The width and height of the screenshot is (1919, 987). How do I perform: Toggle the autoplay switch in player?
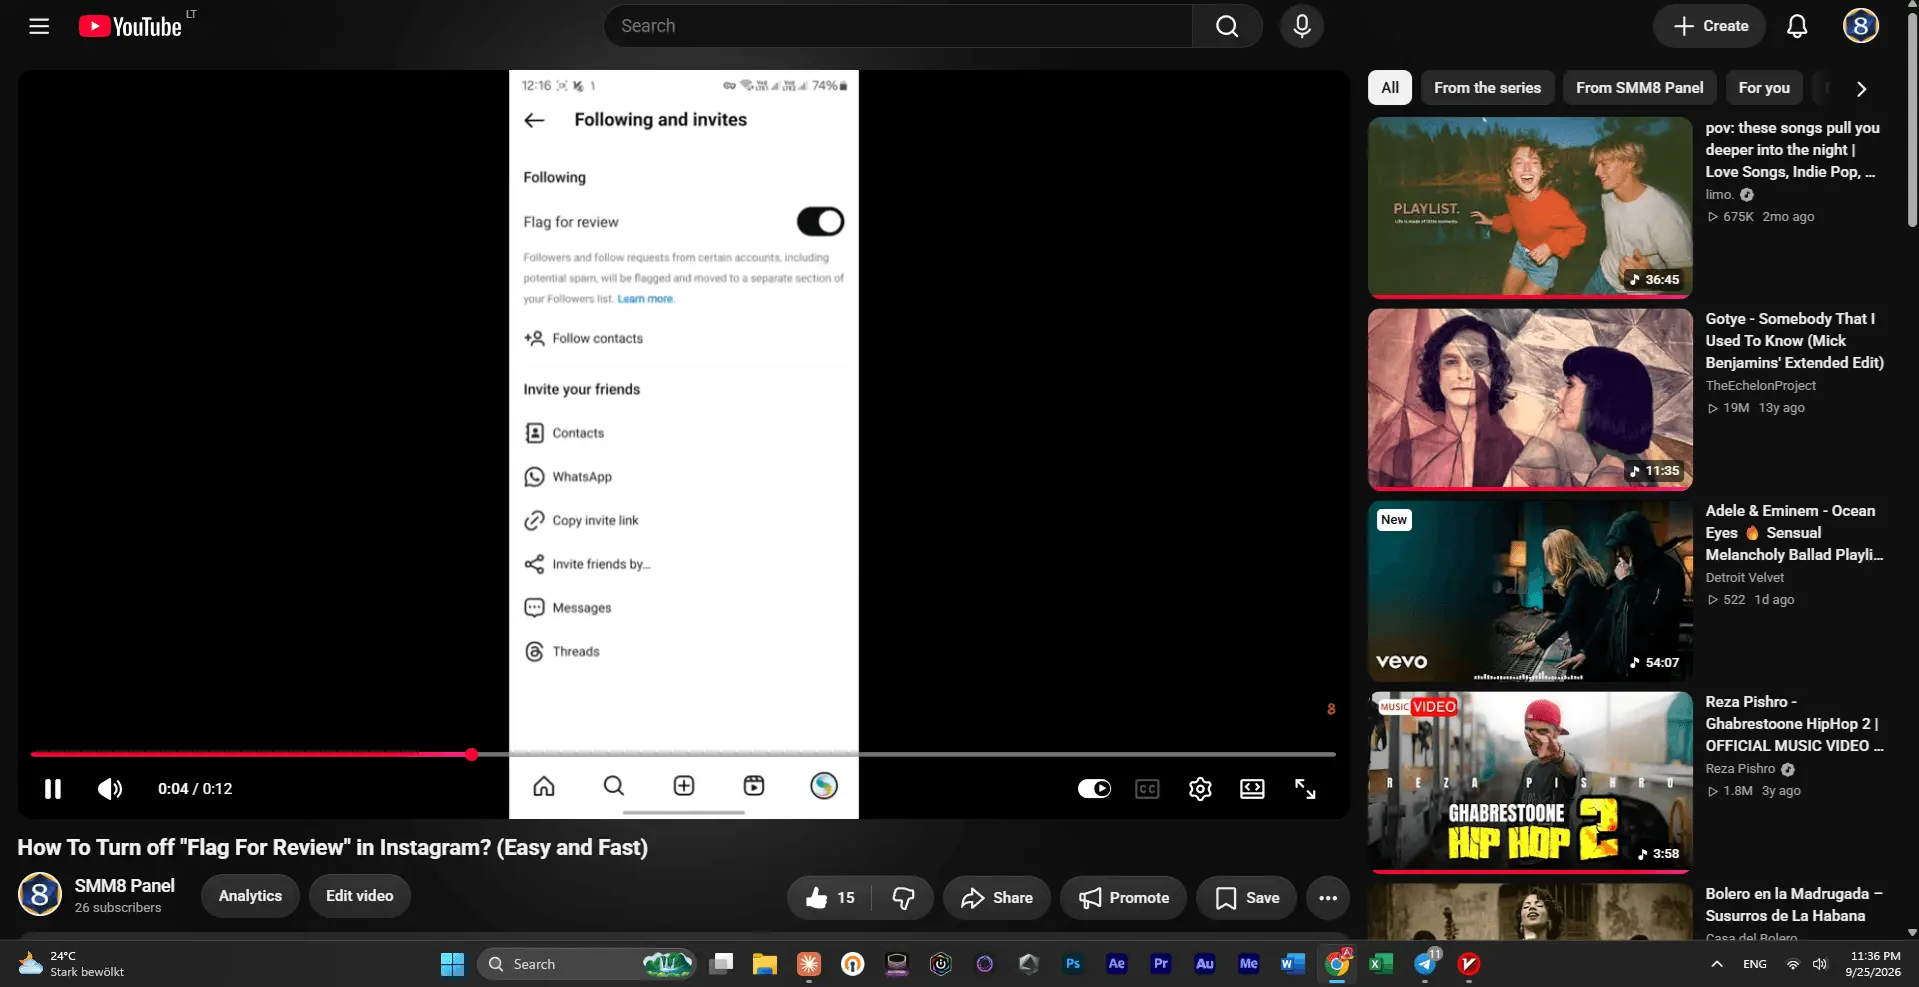point(1094,789)
